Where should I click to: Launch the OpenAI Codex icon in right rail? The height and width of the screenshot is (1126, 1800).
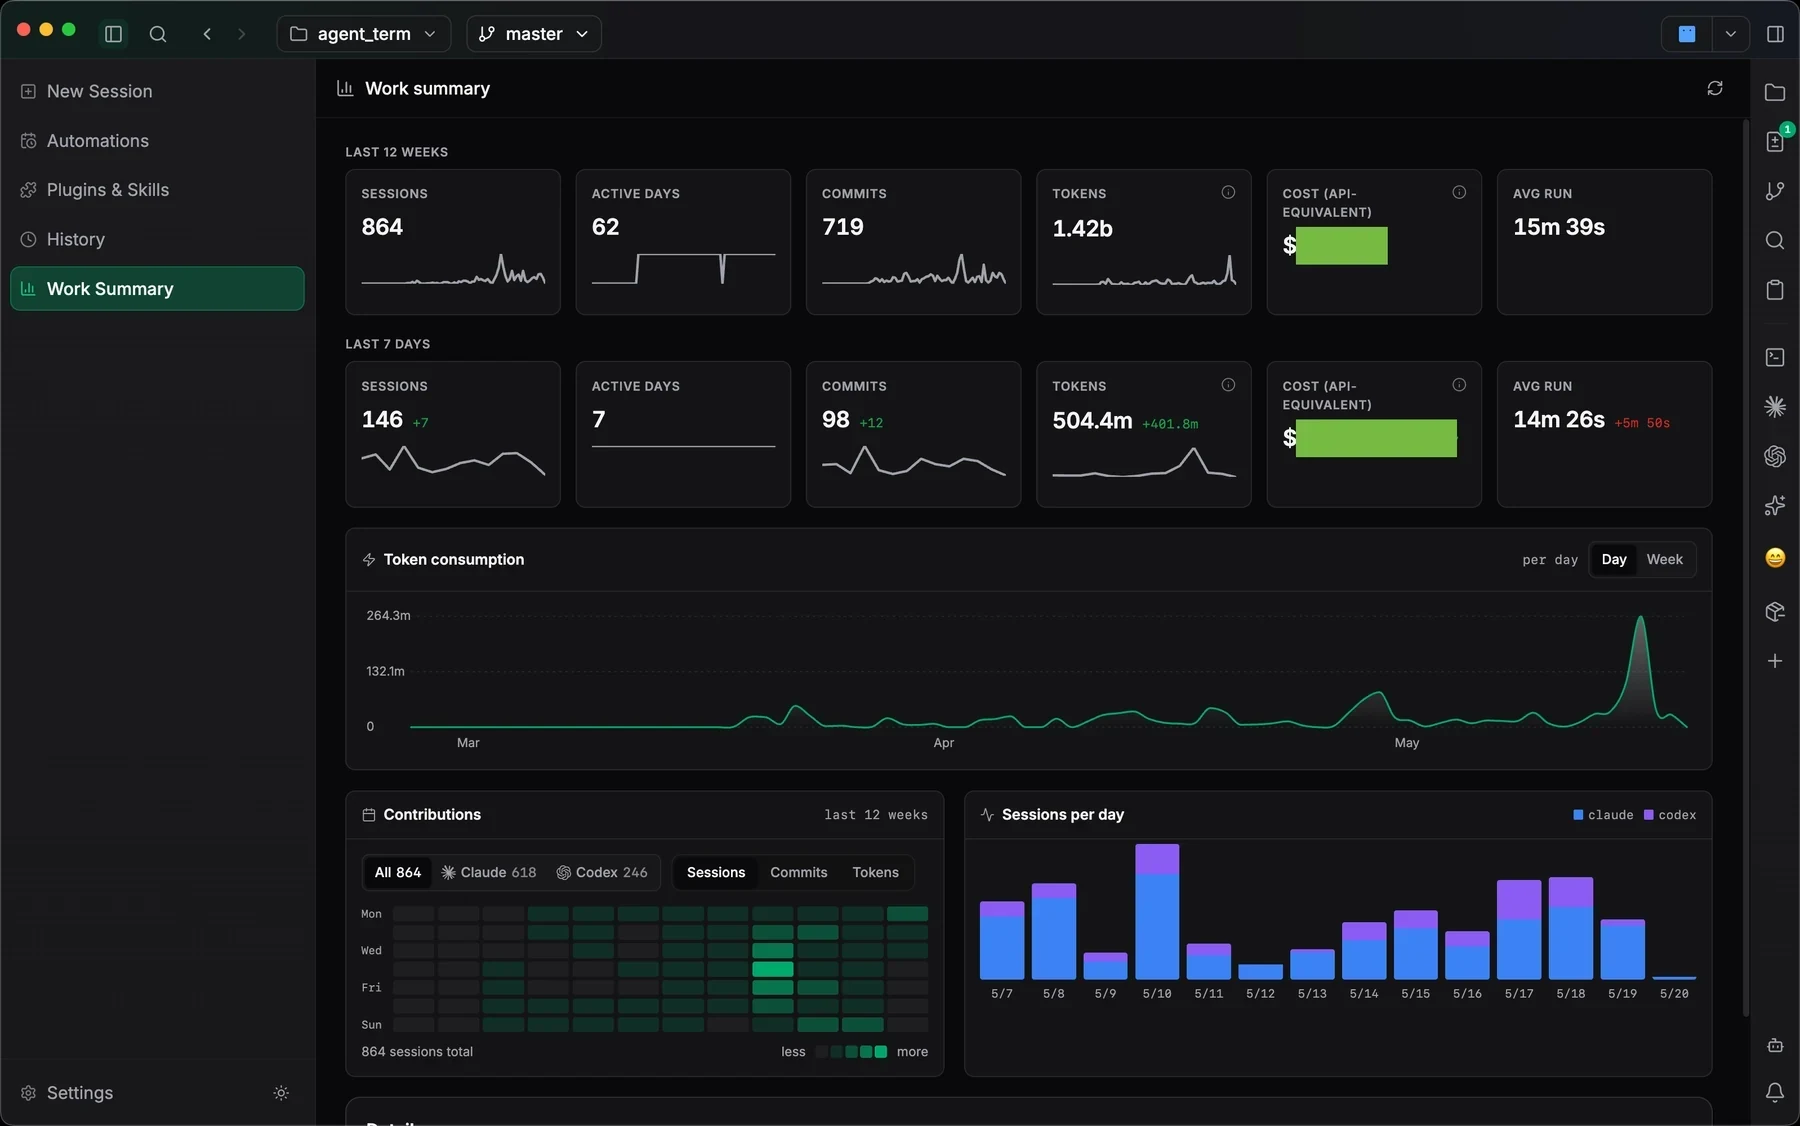coord(1775,456)
